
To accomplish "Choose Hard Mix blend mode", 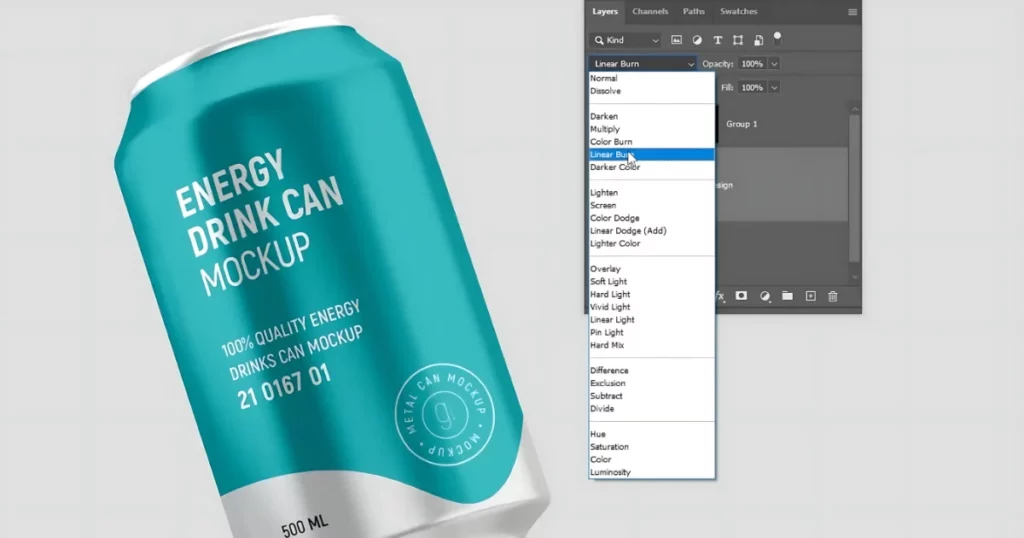I will pos(652,345).
